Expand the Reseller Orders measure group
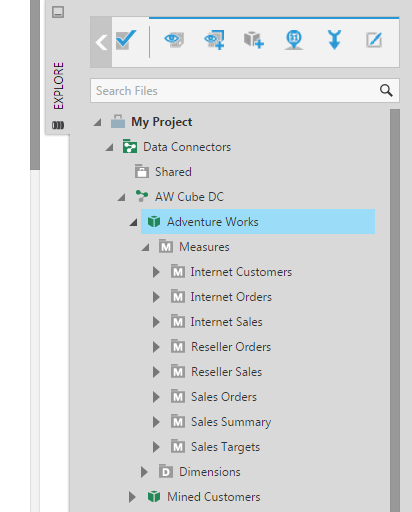 coord(156,347)
